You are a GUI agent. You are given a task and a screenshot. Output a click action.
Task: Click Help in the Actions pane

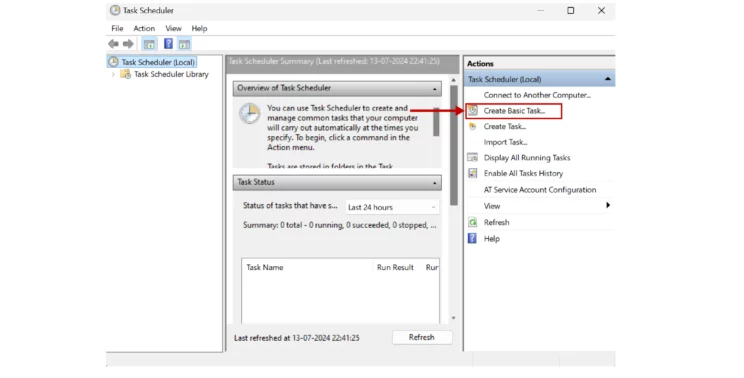coord(492,239)
